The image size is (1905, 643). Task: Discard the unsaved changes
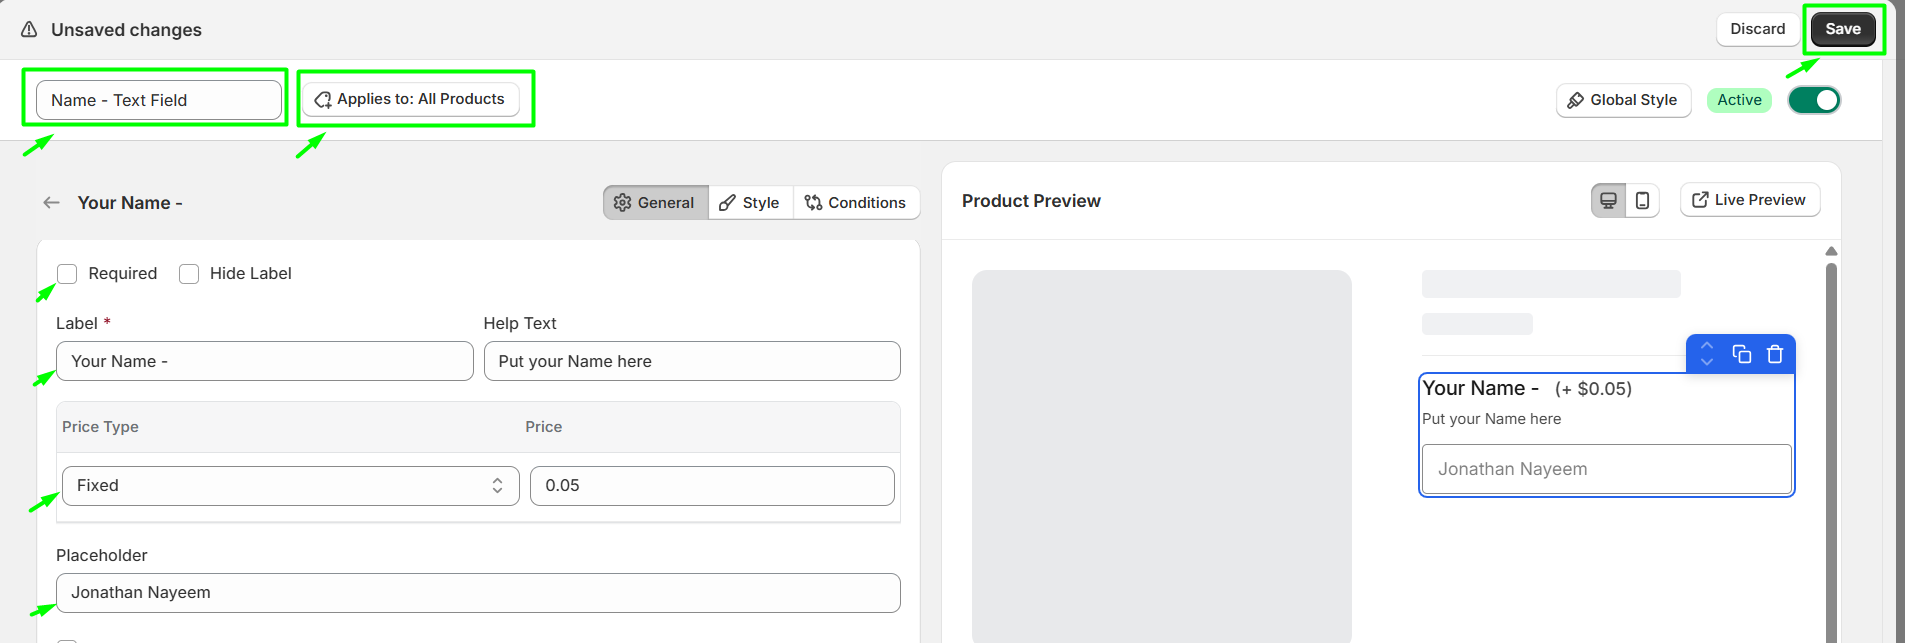pos(1757,29)
